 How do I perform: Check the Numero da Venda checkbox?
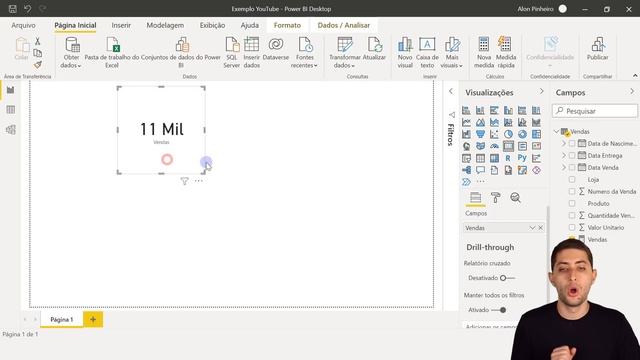572,191
